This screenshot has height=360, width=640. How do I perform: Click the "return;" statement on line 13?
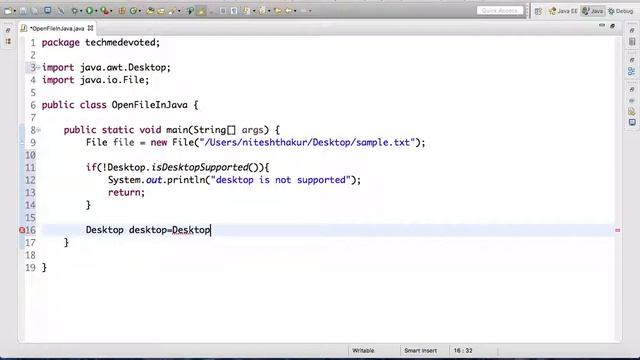pos(126,193)
